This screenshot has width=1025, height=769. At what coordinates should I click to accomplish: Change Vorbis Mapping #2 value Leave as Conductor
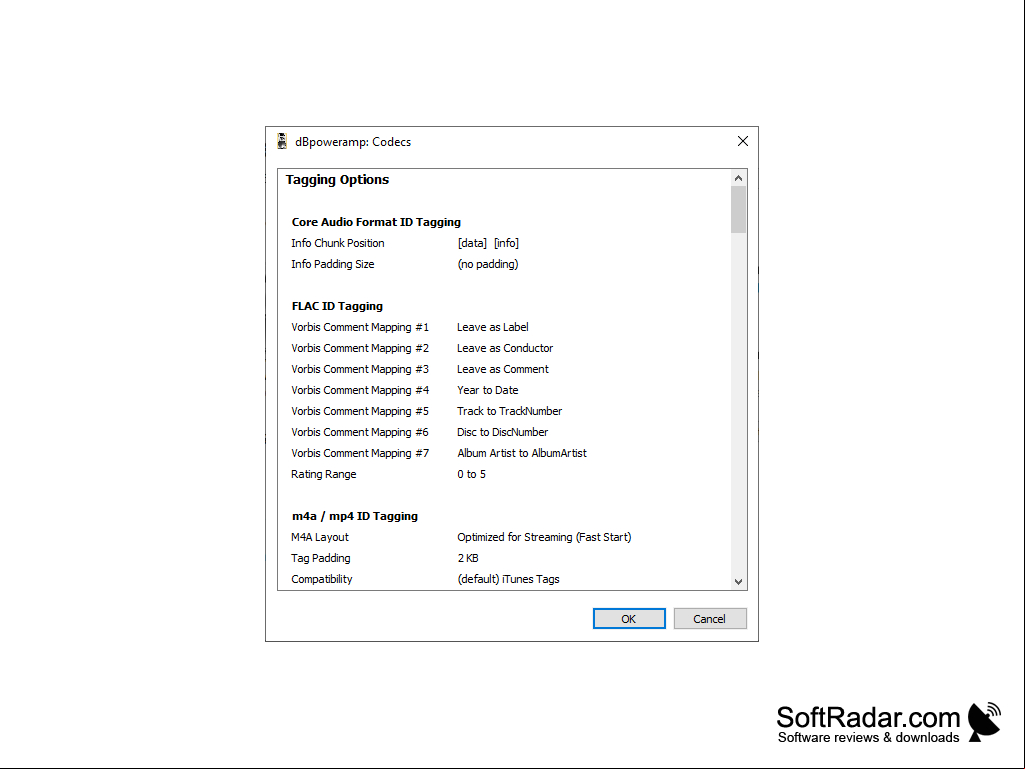coord(505,348)
